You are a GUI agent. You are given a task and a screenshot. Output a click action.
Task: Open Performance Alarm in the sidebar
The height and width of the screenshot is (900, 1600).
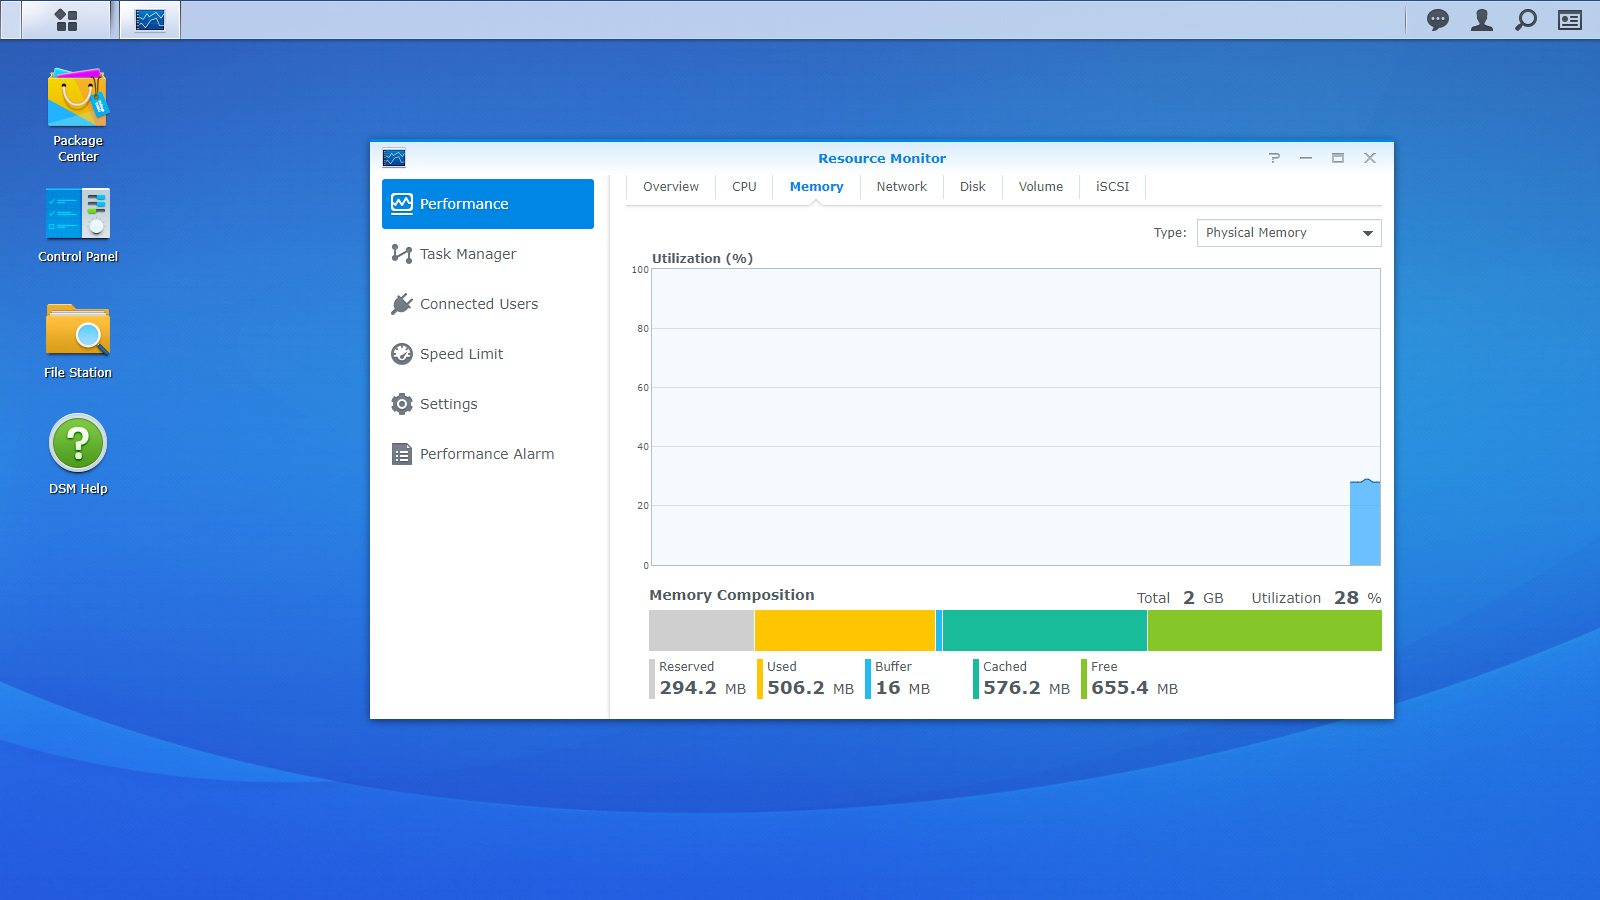488,454
